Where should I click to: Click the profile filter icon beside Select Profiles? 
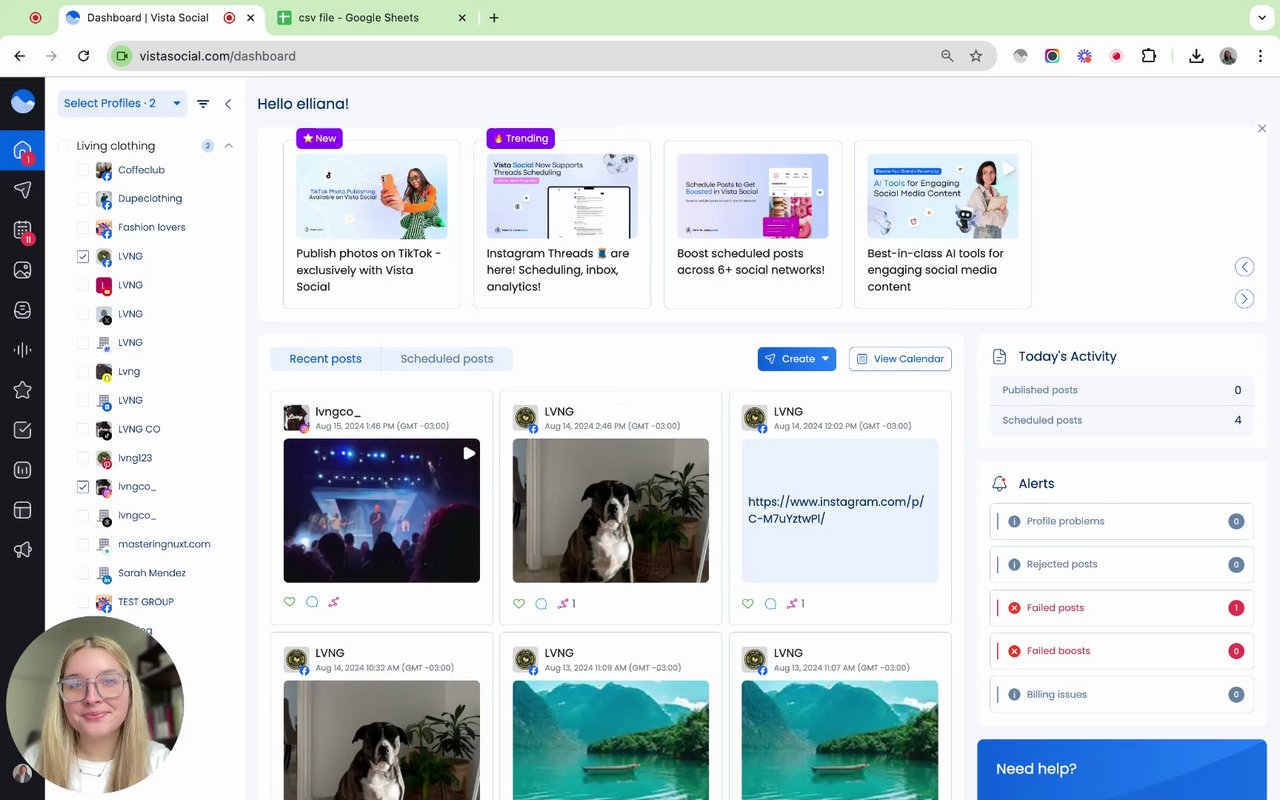pos(203,104)
